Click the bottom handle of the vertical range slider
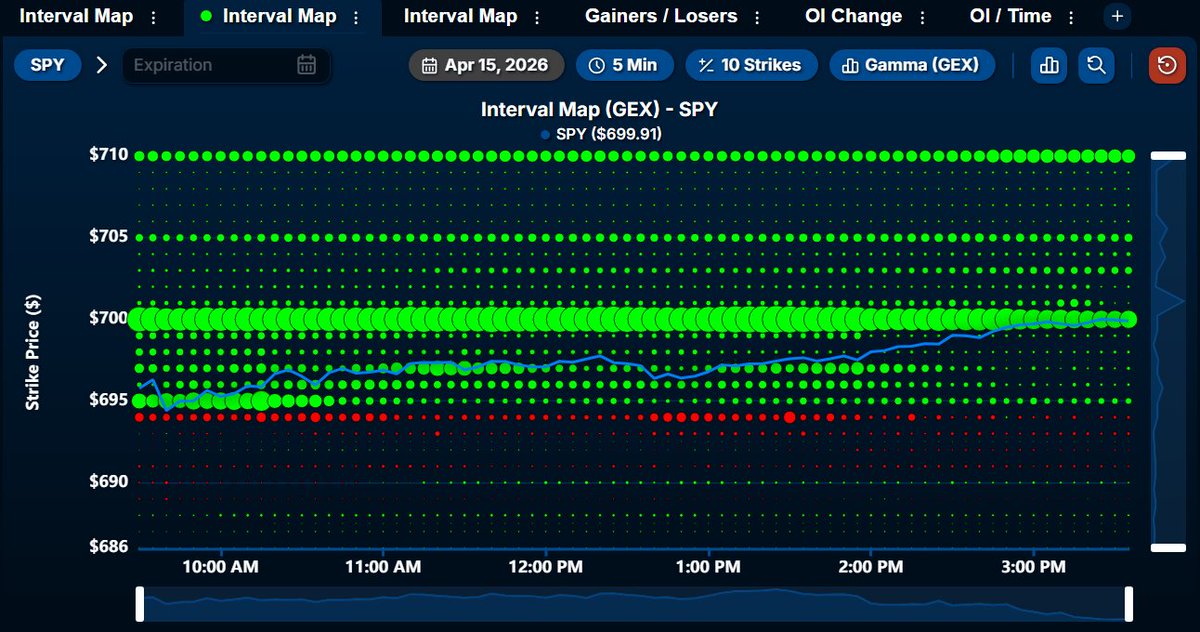 (1168, 547)
